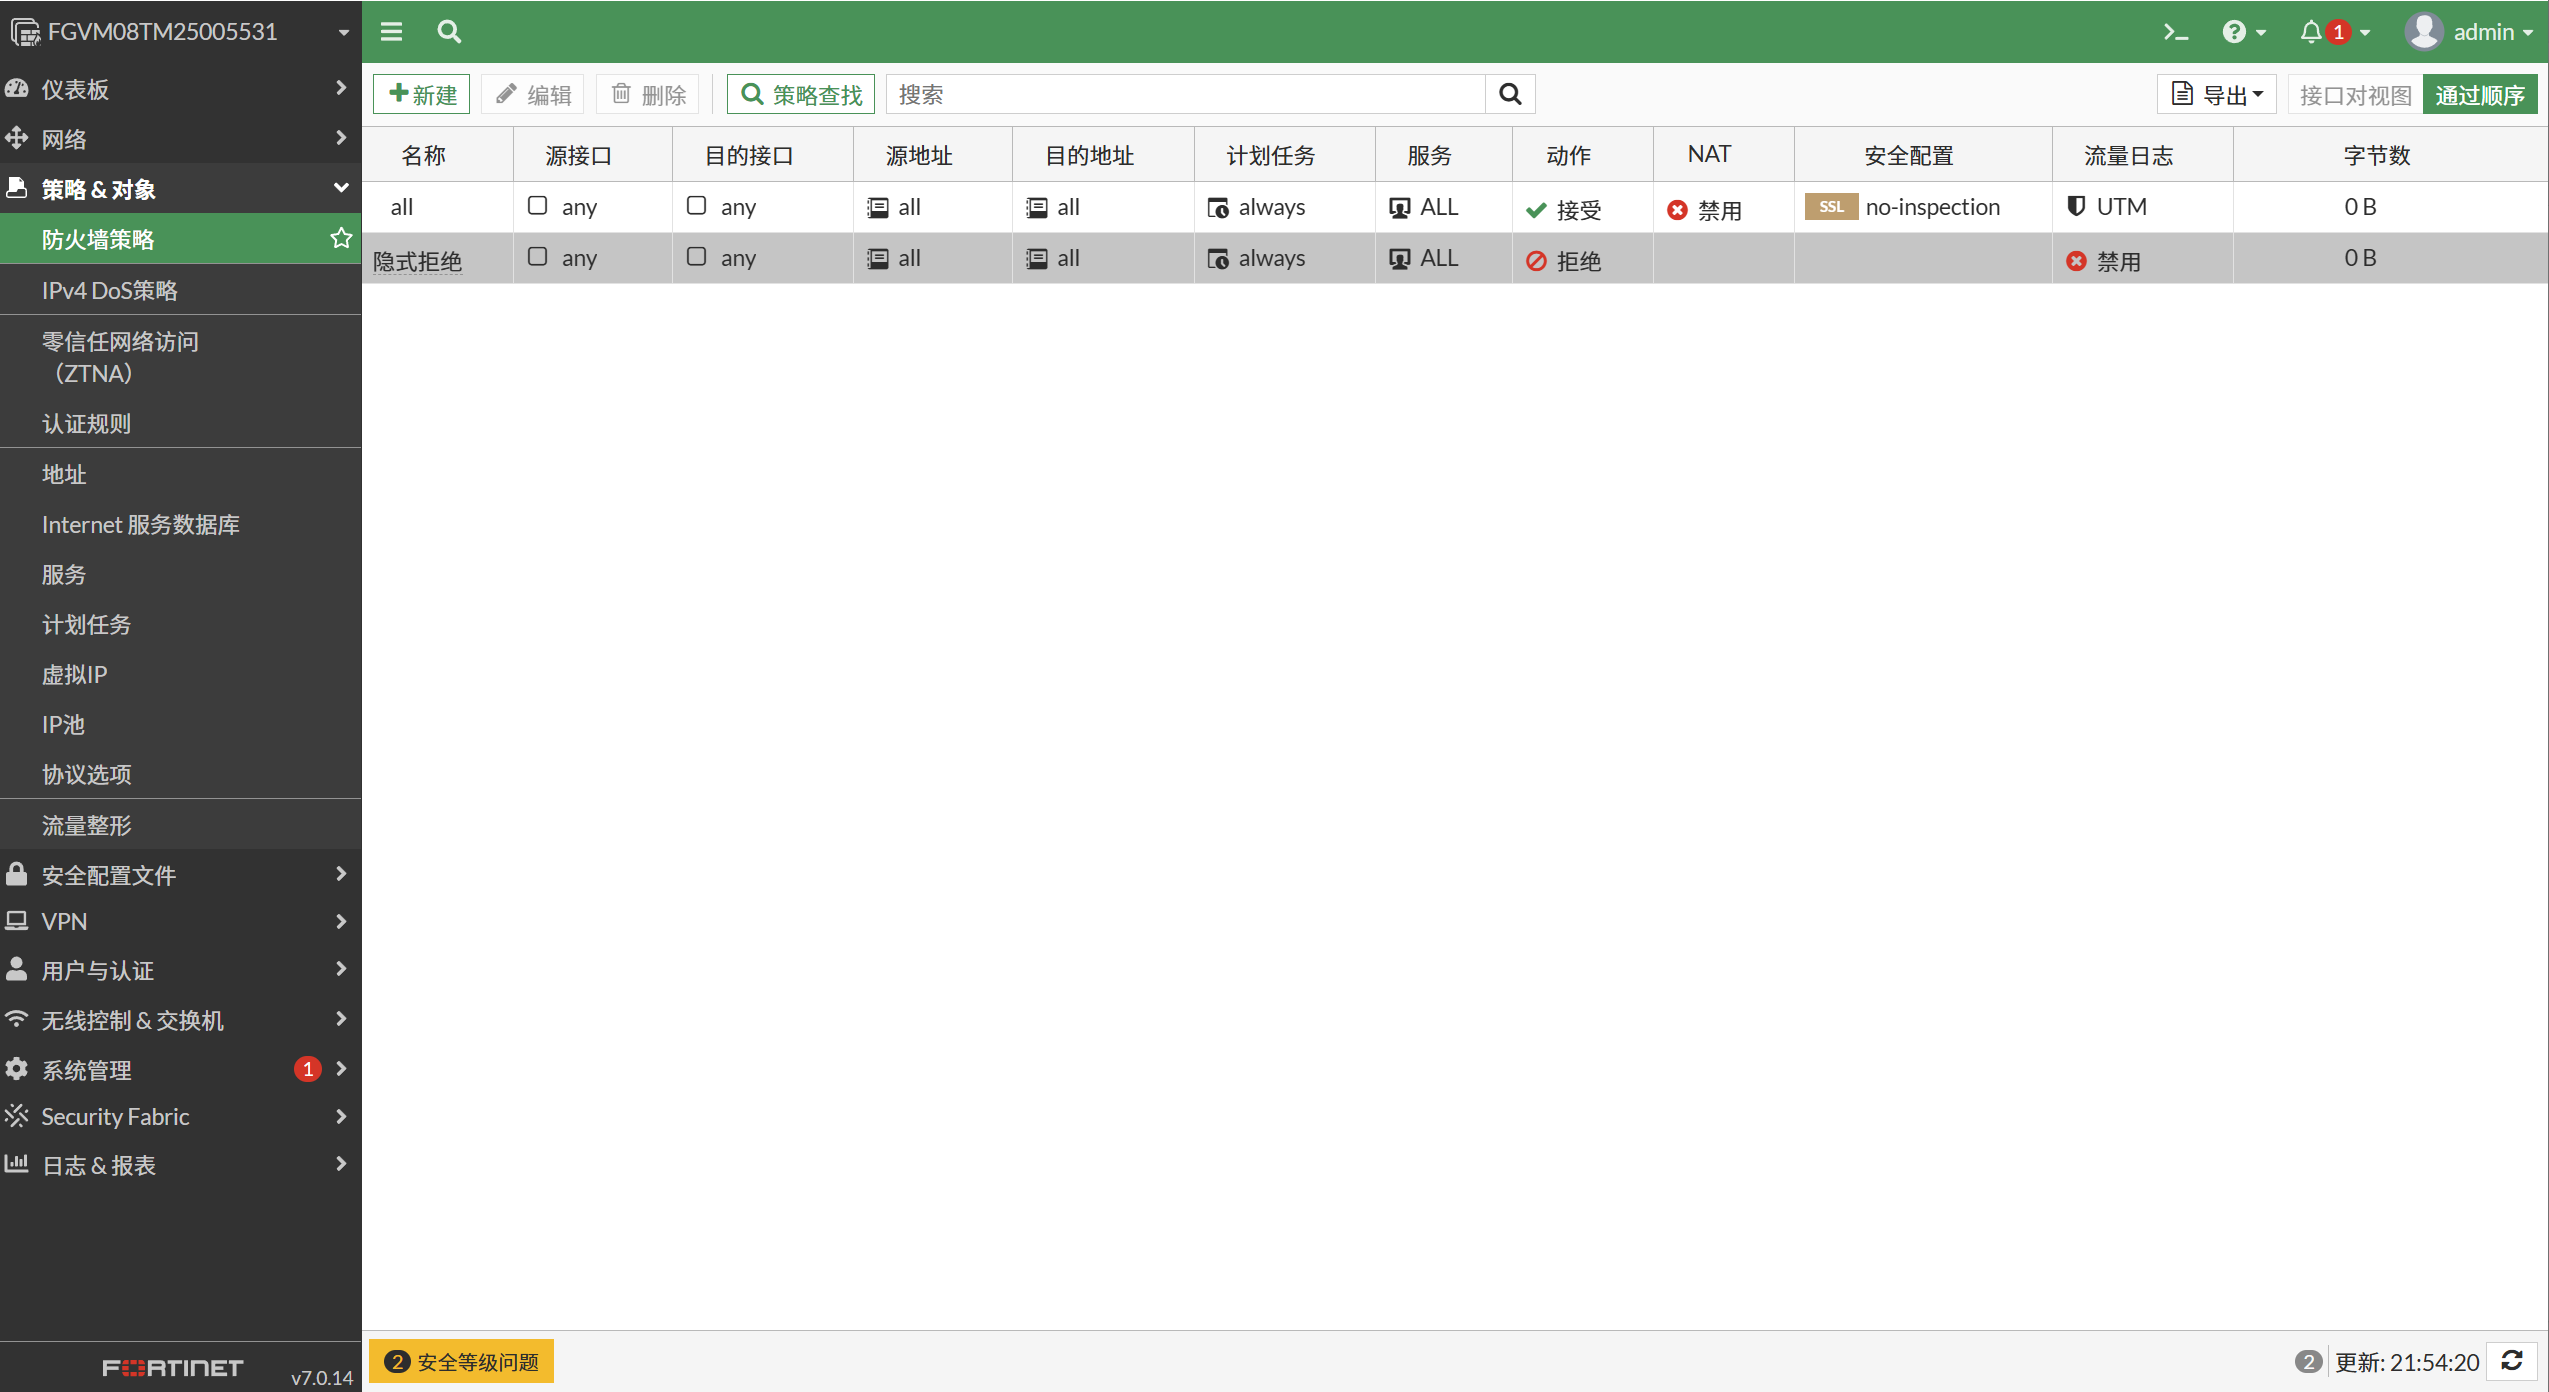The width and height of the screenshot is (2549, 1392).
Task: Click the 编辑 button
Action: pos(533,94)
